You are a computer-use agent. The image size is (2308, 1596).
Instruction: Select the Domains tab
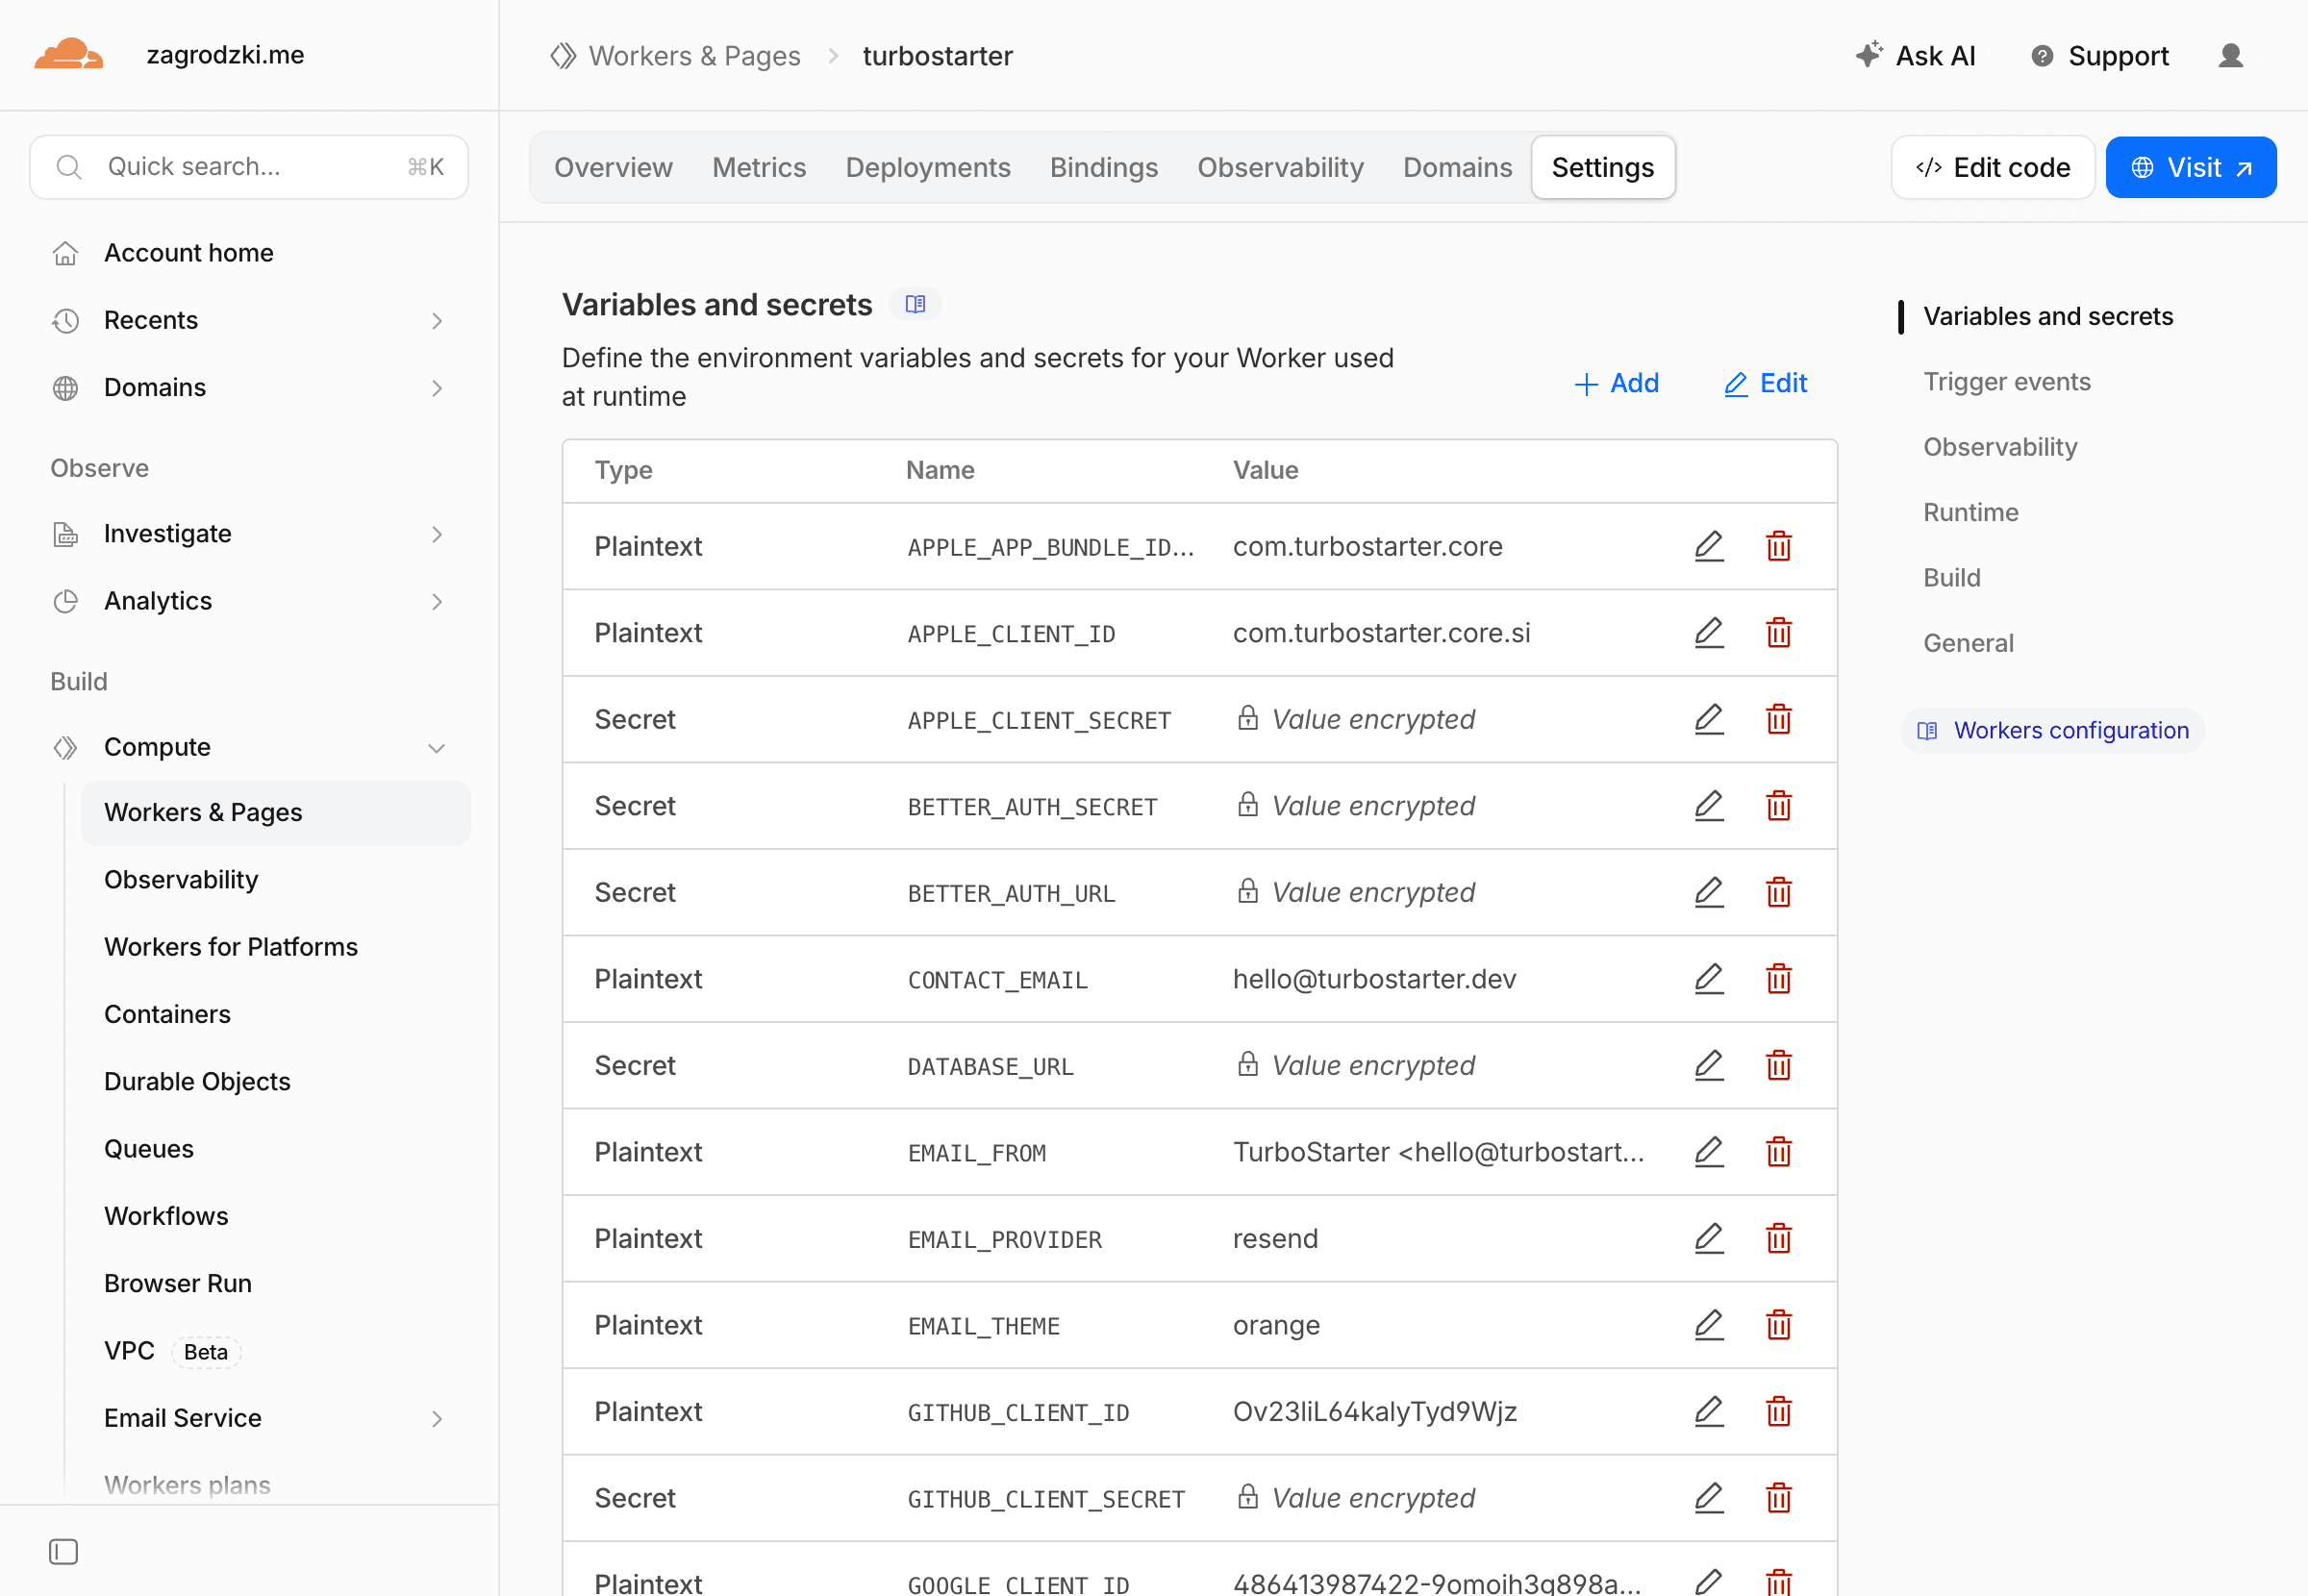pos(1457,167)
